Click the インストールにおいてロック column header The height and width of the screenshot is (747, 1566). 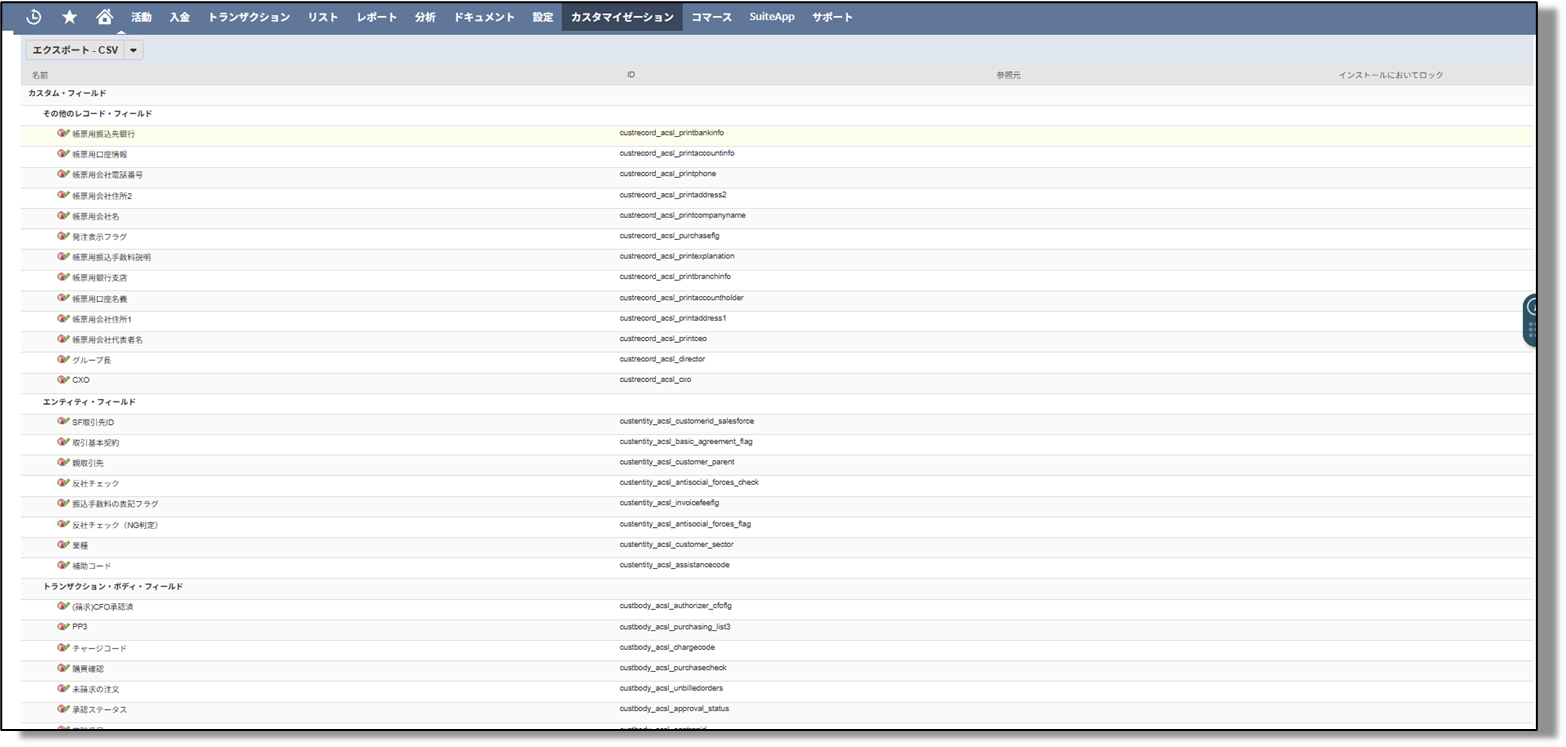(x=1391, y=75)
